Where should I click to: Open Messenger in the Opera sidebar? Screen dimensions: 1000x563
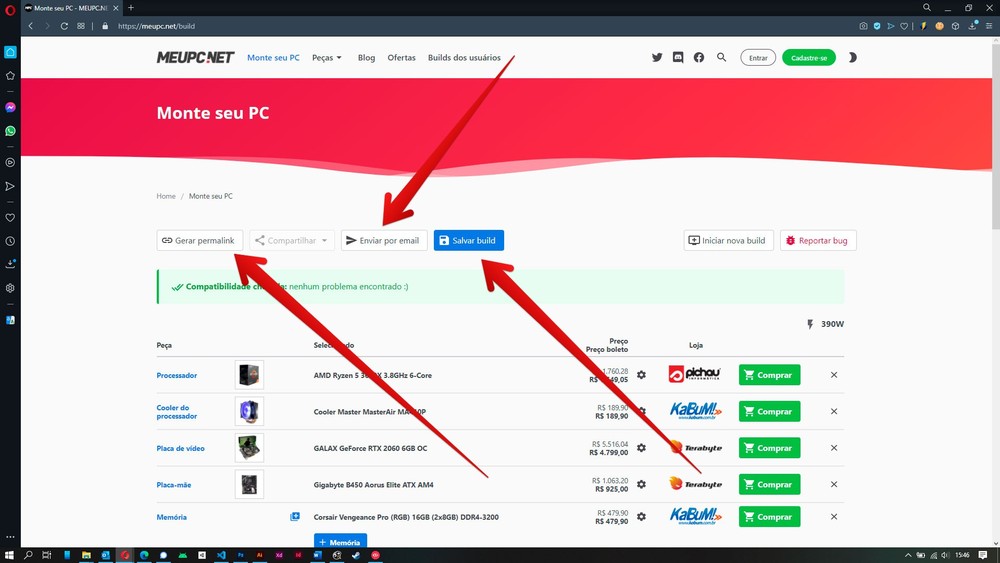(10, 107)
